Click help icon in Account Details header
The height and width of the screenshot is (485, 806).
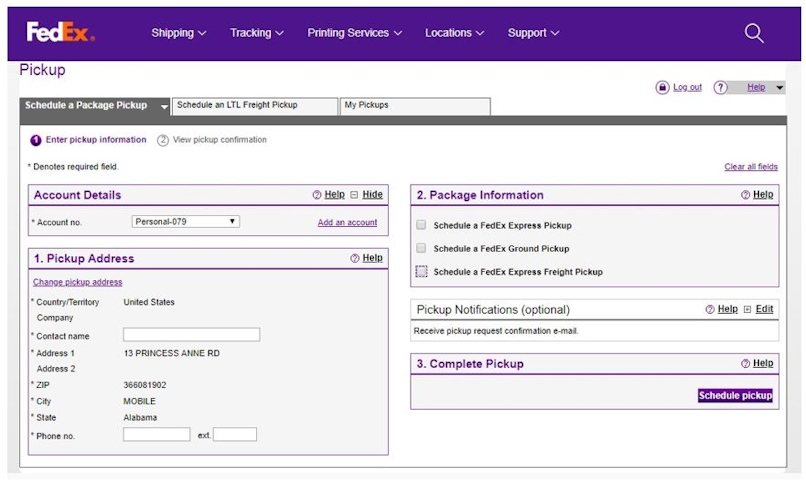click(x=317, y=195)
